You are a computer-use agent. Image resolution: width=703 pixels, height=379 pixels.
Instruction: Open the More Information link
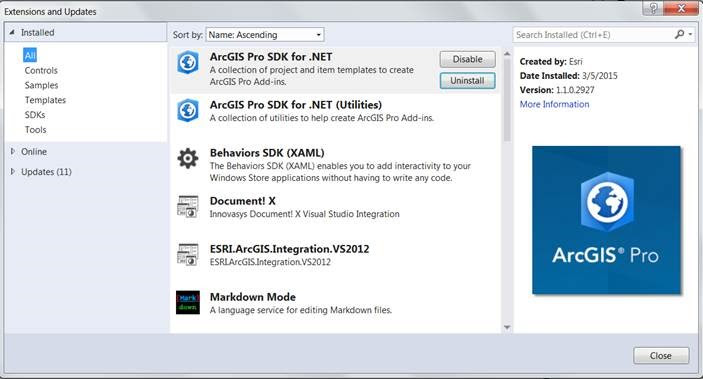[x=555, y=104]
